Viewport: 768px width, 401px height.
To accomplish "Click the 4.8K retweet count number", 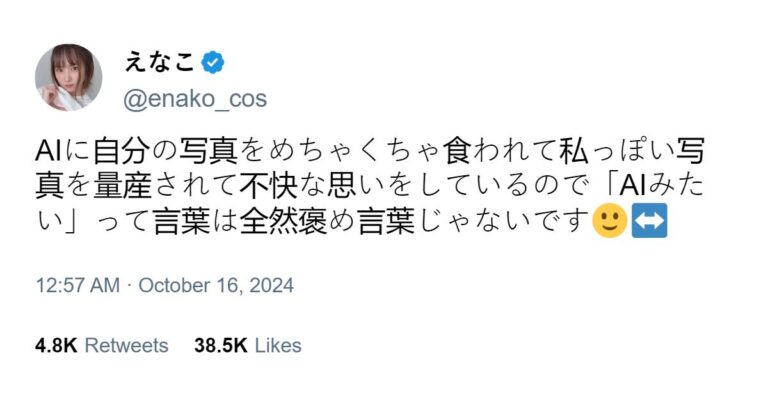I will (56, 346).
